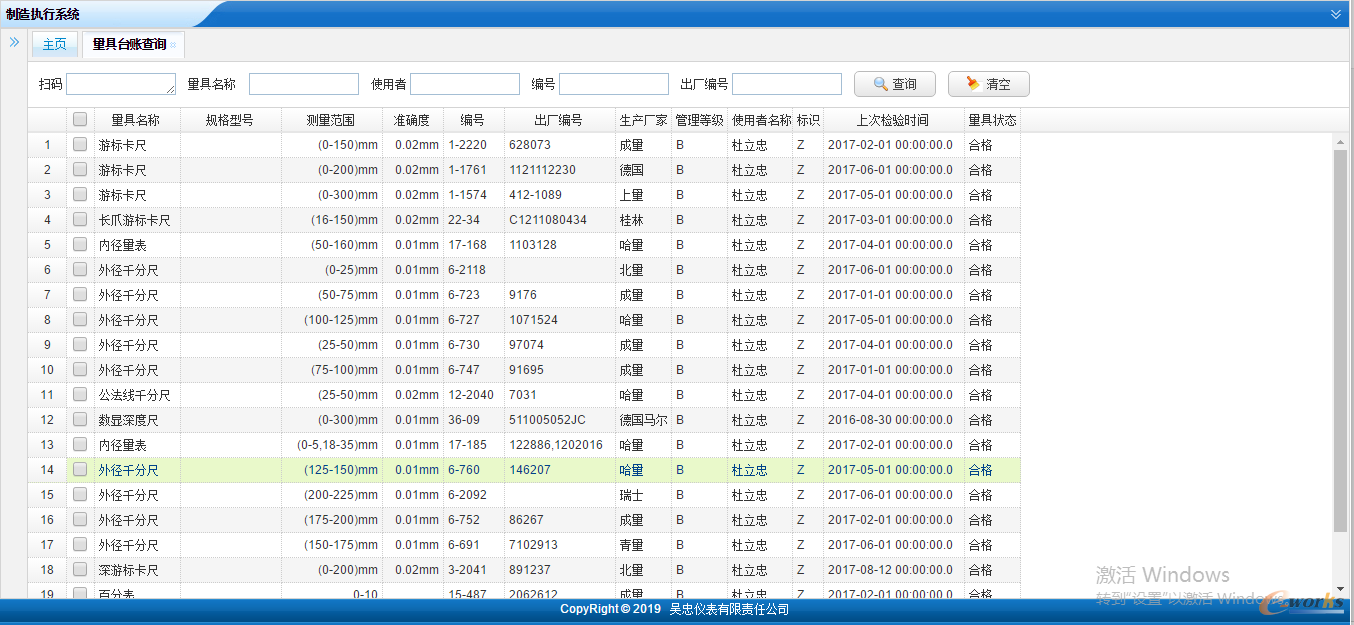Click code cell 6-760 in highlighted row
Viewport: 1354px width, 625px height.
464,470
